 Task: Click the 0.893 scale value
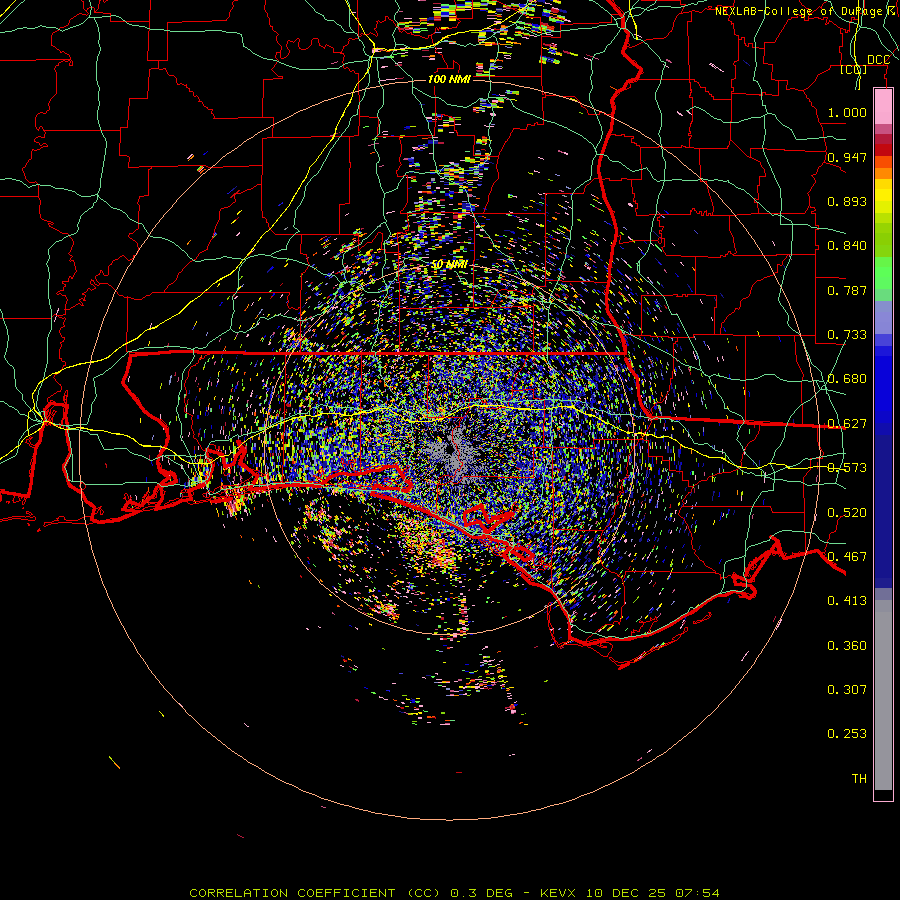coord(847,201)
